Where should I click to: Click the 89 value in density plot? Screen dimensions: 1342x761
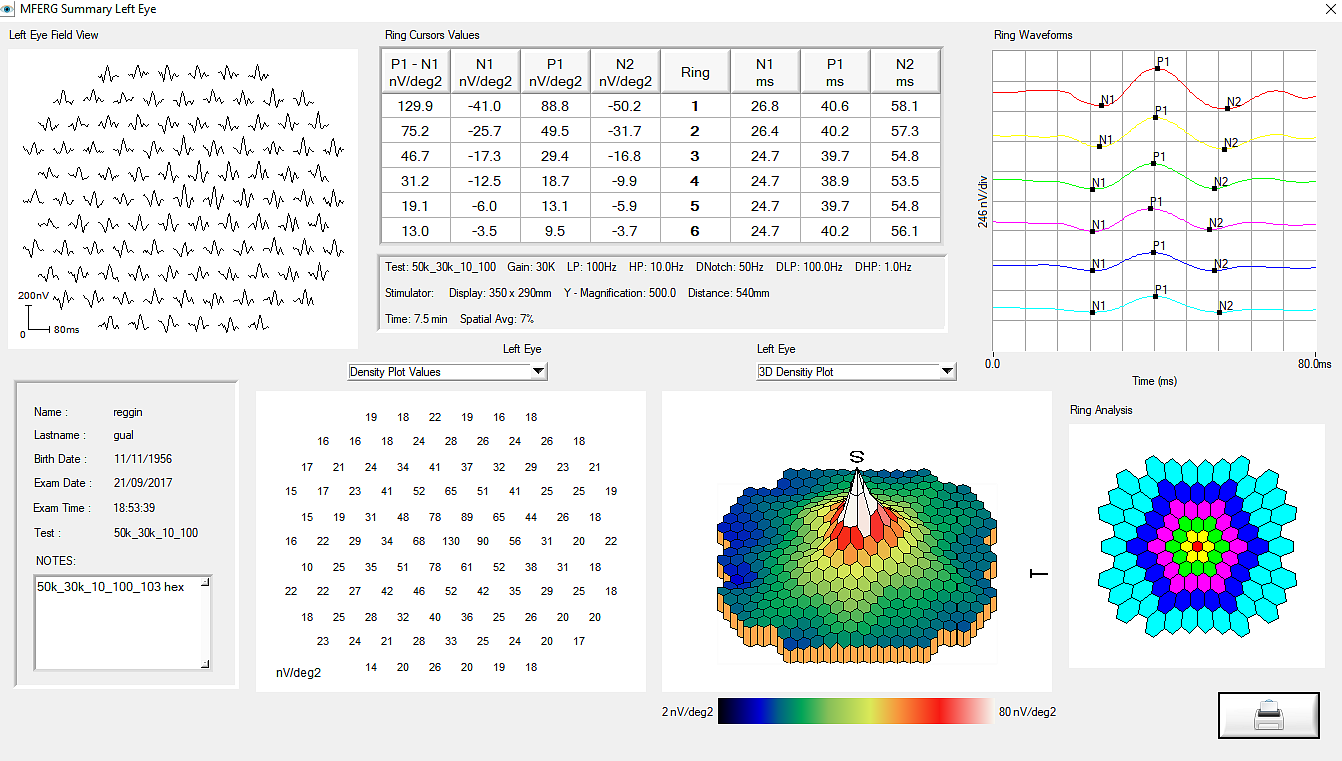tap(467, 517)
